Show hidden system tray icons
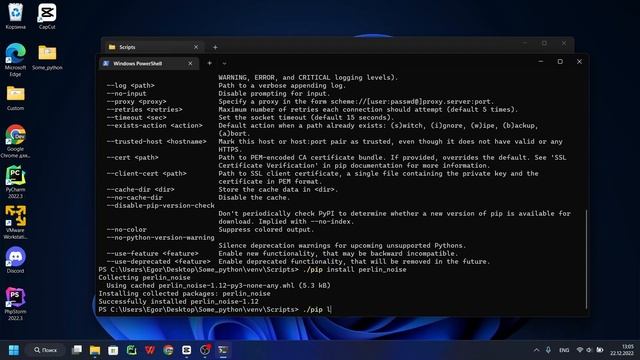This screenshot has width=640, height=360. (x=536, y=350)
